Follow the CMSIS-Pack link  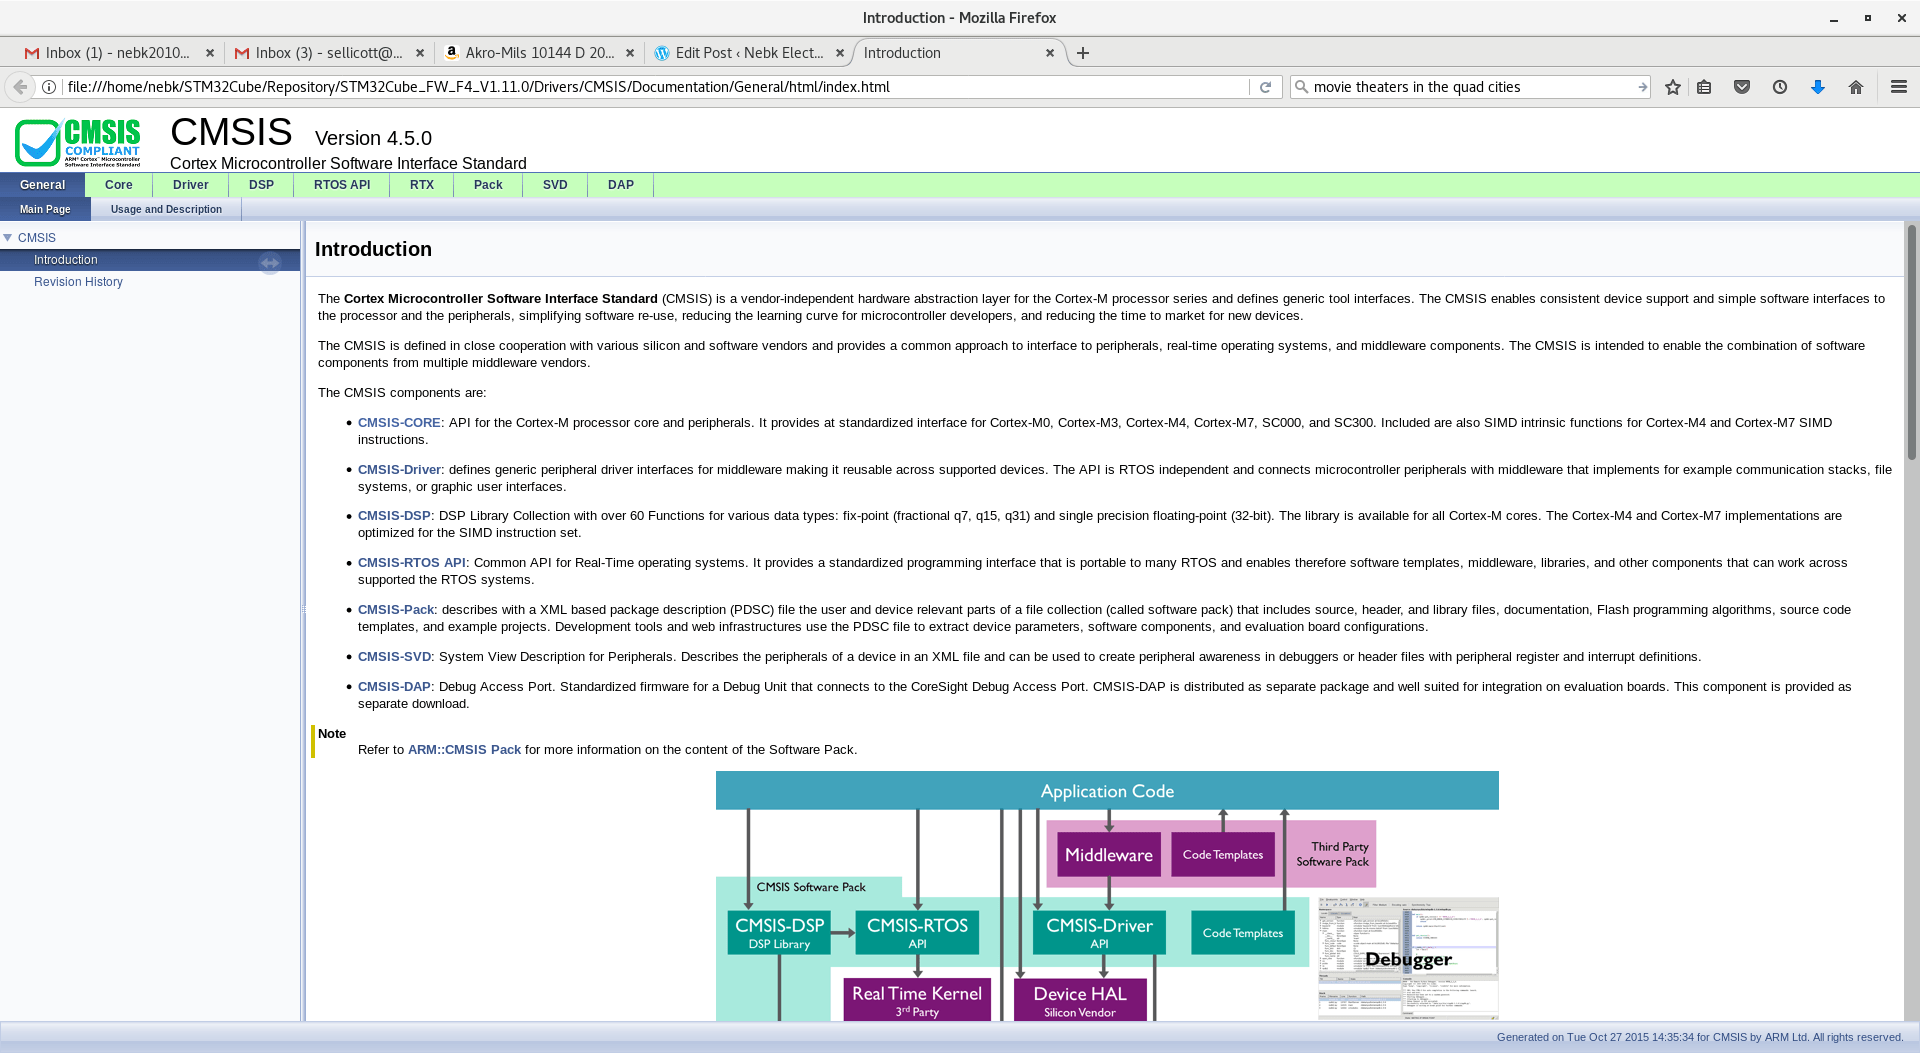[x=396, y=610]
